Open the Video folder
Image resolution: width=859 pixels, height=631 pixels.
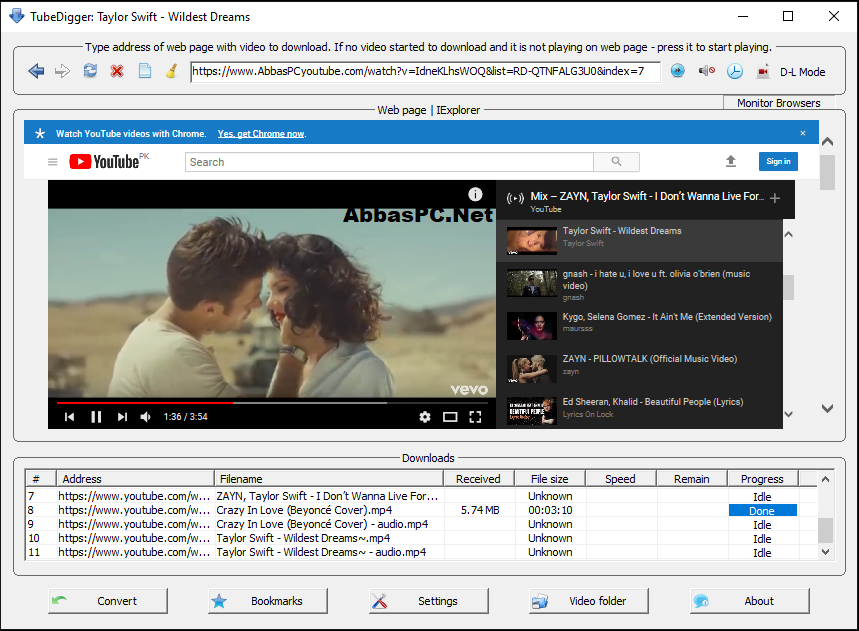(x=589, y=601)
